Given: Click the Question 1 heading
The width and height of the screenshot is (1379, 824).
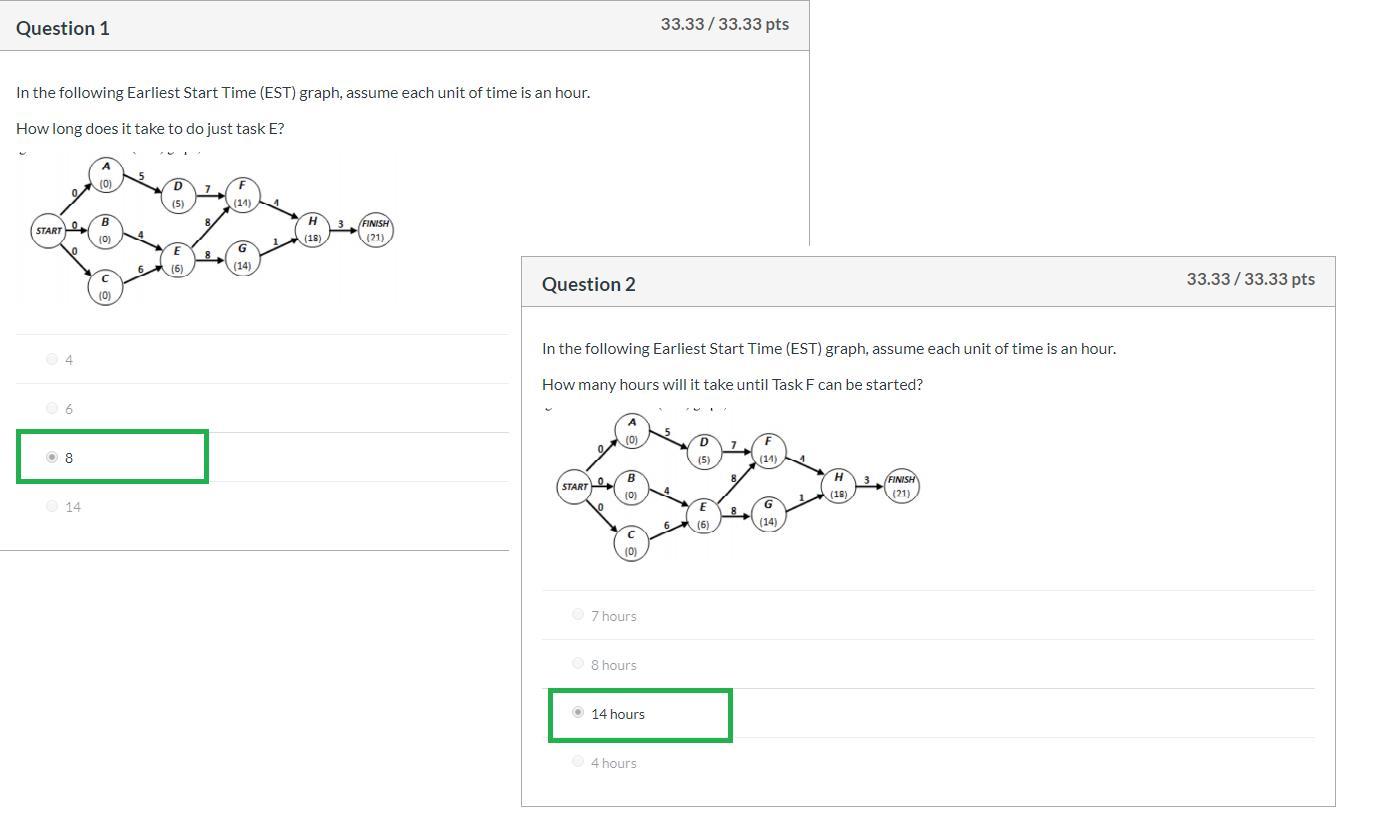Looking at the screenshot, I should coord(63,28).
